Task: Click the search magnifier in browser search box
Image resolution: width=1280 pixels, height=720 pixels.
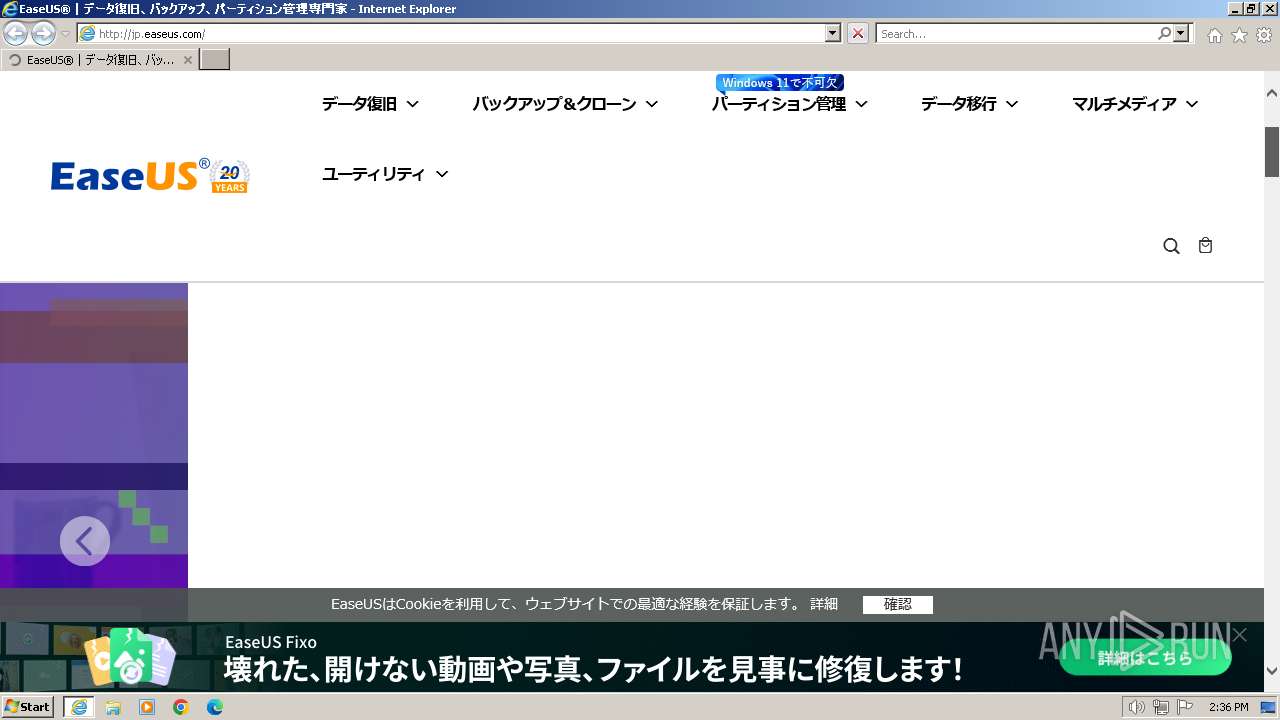Action: click(1164, 34)
